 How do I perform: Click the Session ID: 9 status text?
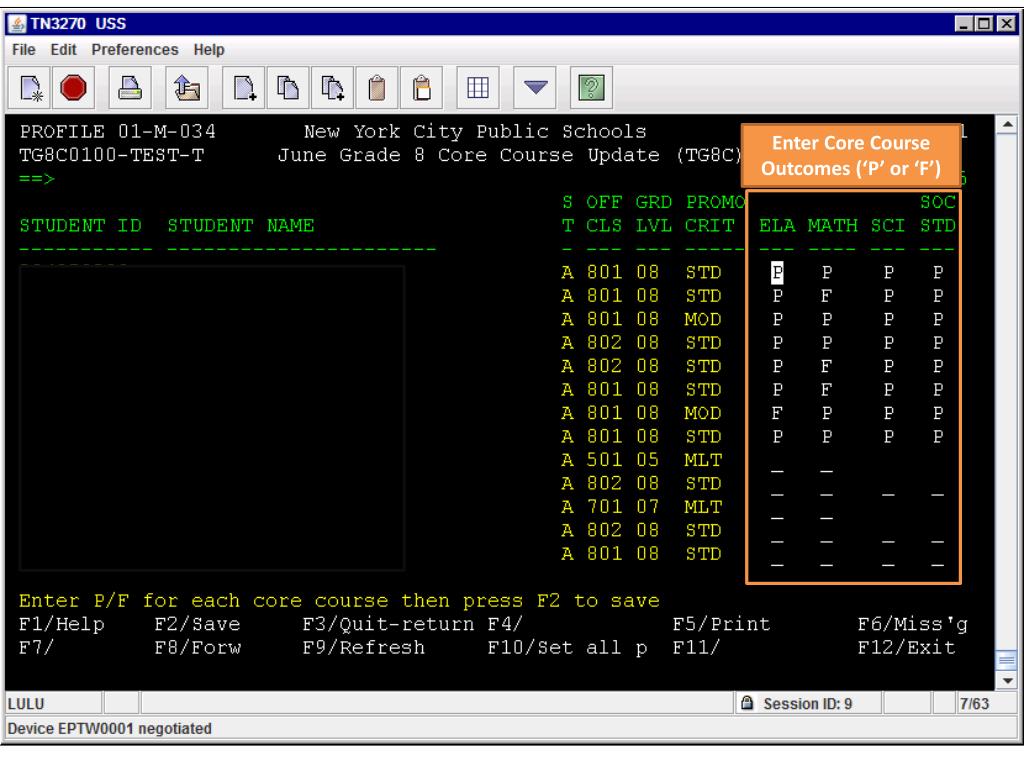(808, 704)
